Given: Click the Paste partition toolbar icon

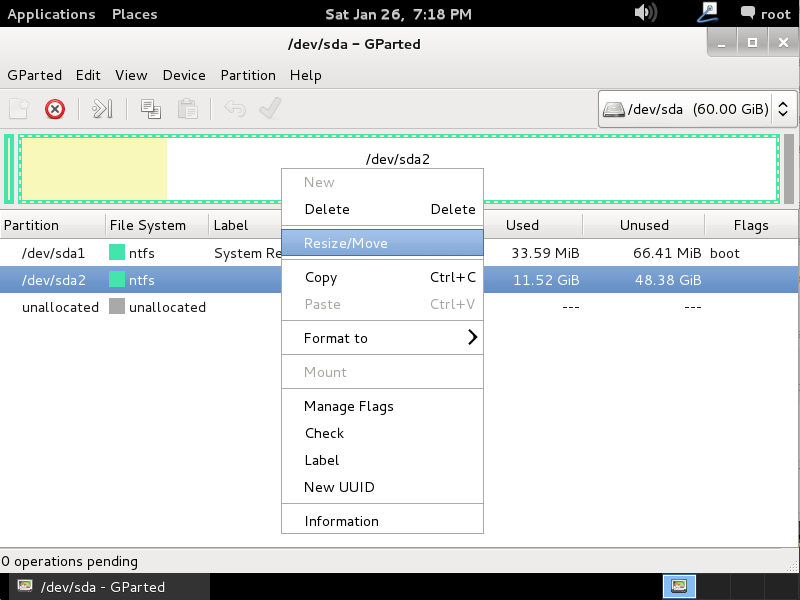Looking at the screenshot, I should [x=187, y=109].
